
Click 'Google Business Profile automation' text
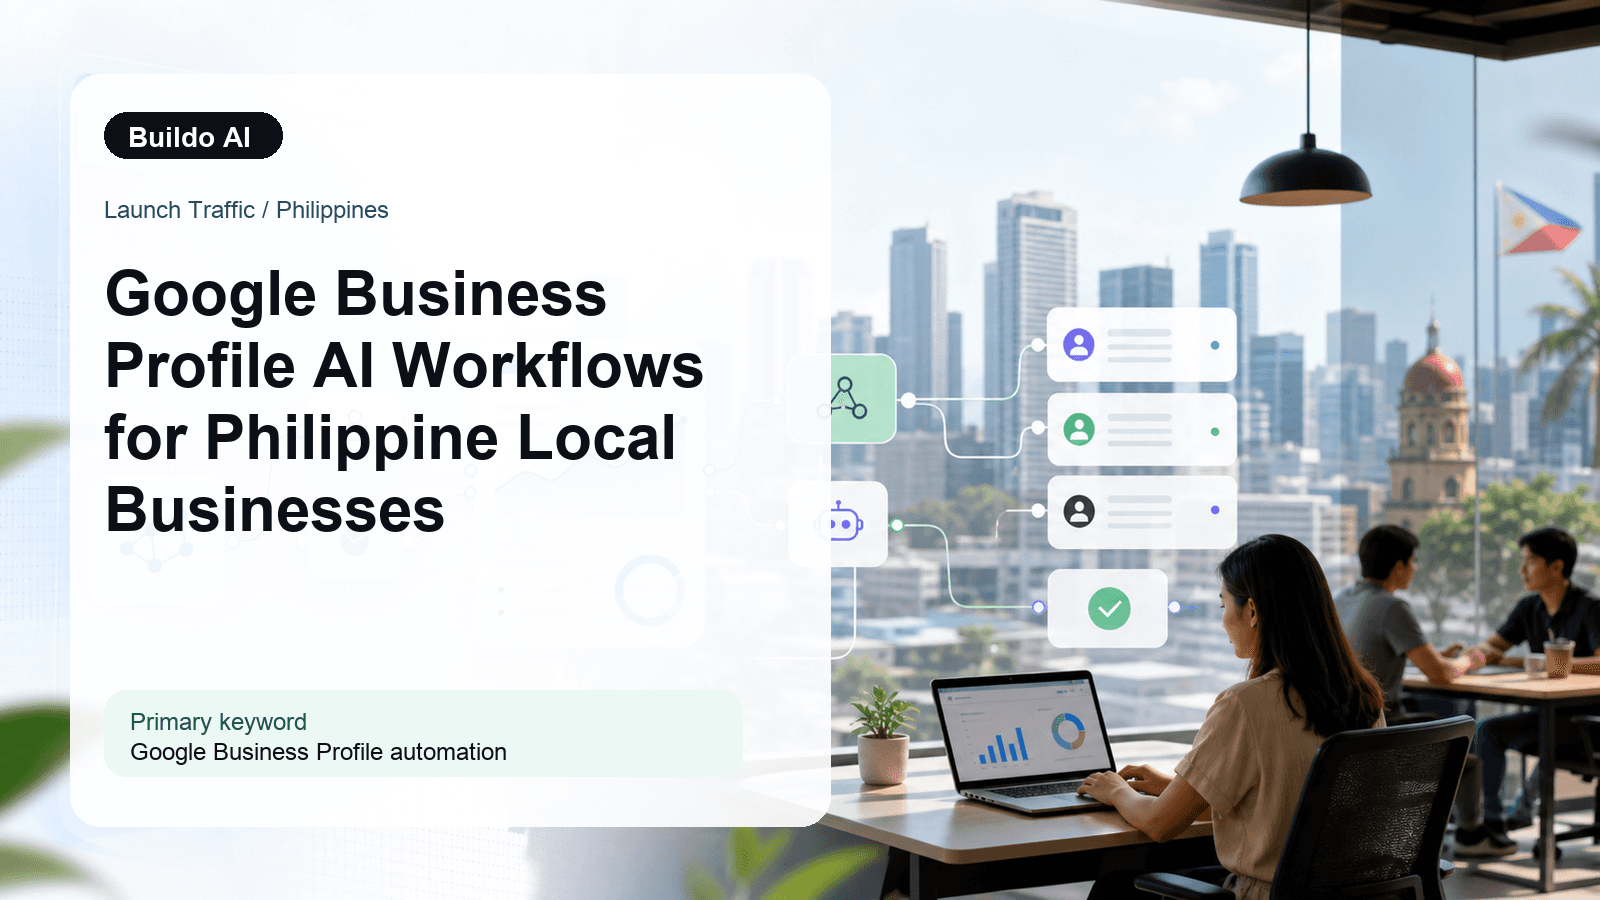(x=318, y=752)
